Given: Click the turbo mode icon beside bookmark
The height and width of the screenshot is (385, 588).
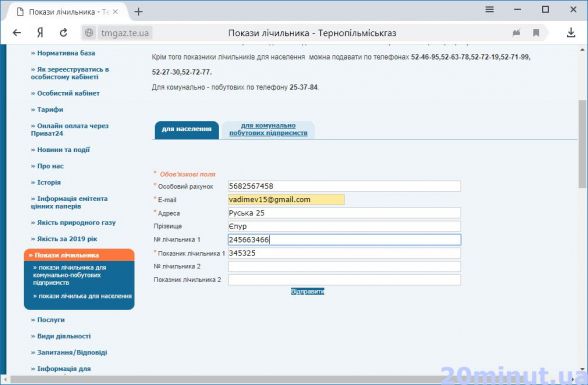Looking at the screenshot, I should [516, 33].
